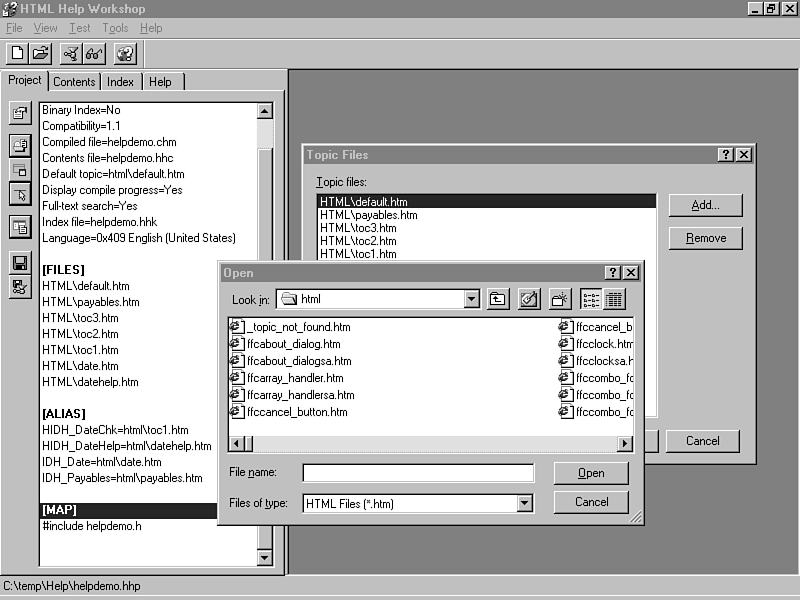800x600 pixels.
Task: Switch to the Contents tab
Action: click(74, 82)
